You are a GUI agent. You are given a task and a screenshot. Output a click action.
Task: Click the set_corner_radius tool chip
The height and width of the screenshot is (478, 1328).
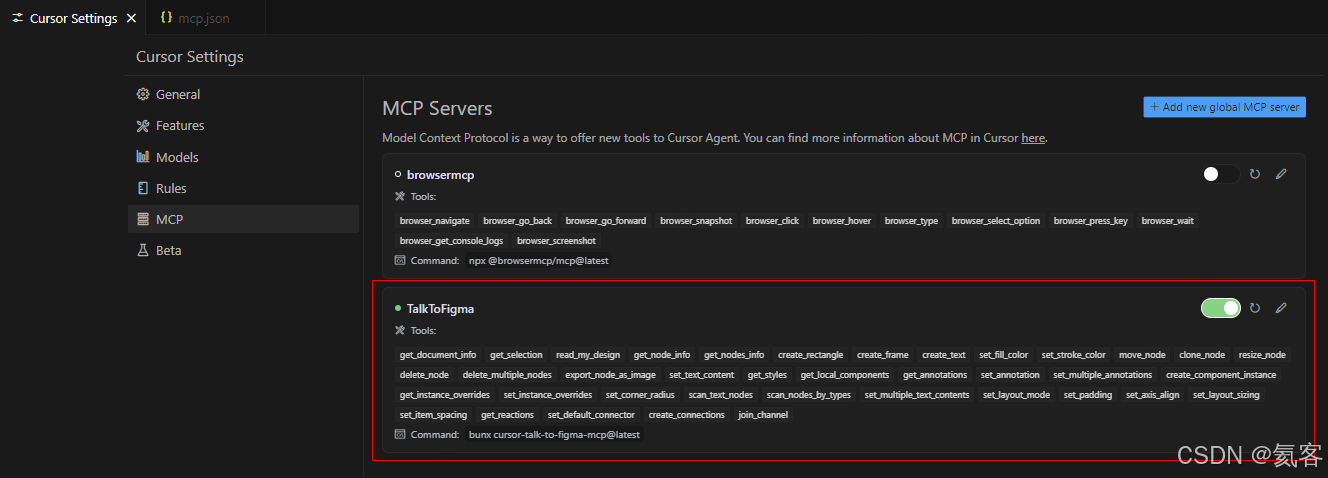640,395
